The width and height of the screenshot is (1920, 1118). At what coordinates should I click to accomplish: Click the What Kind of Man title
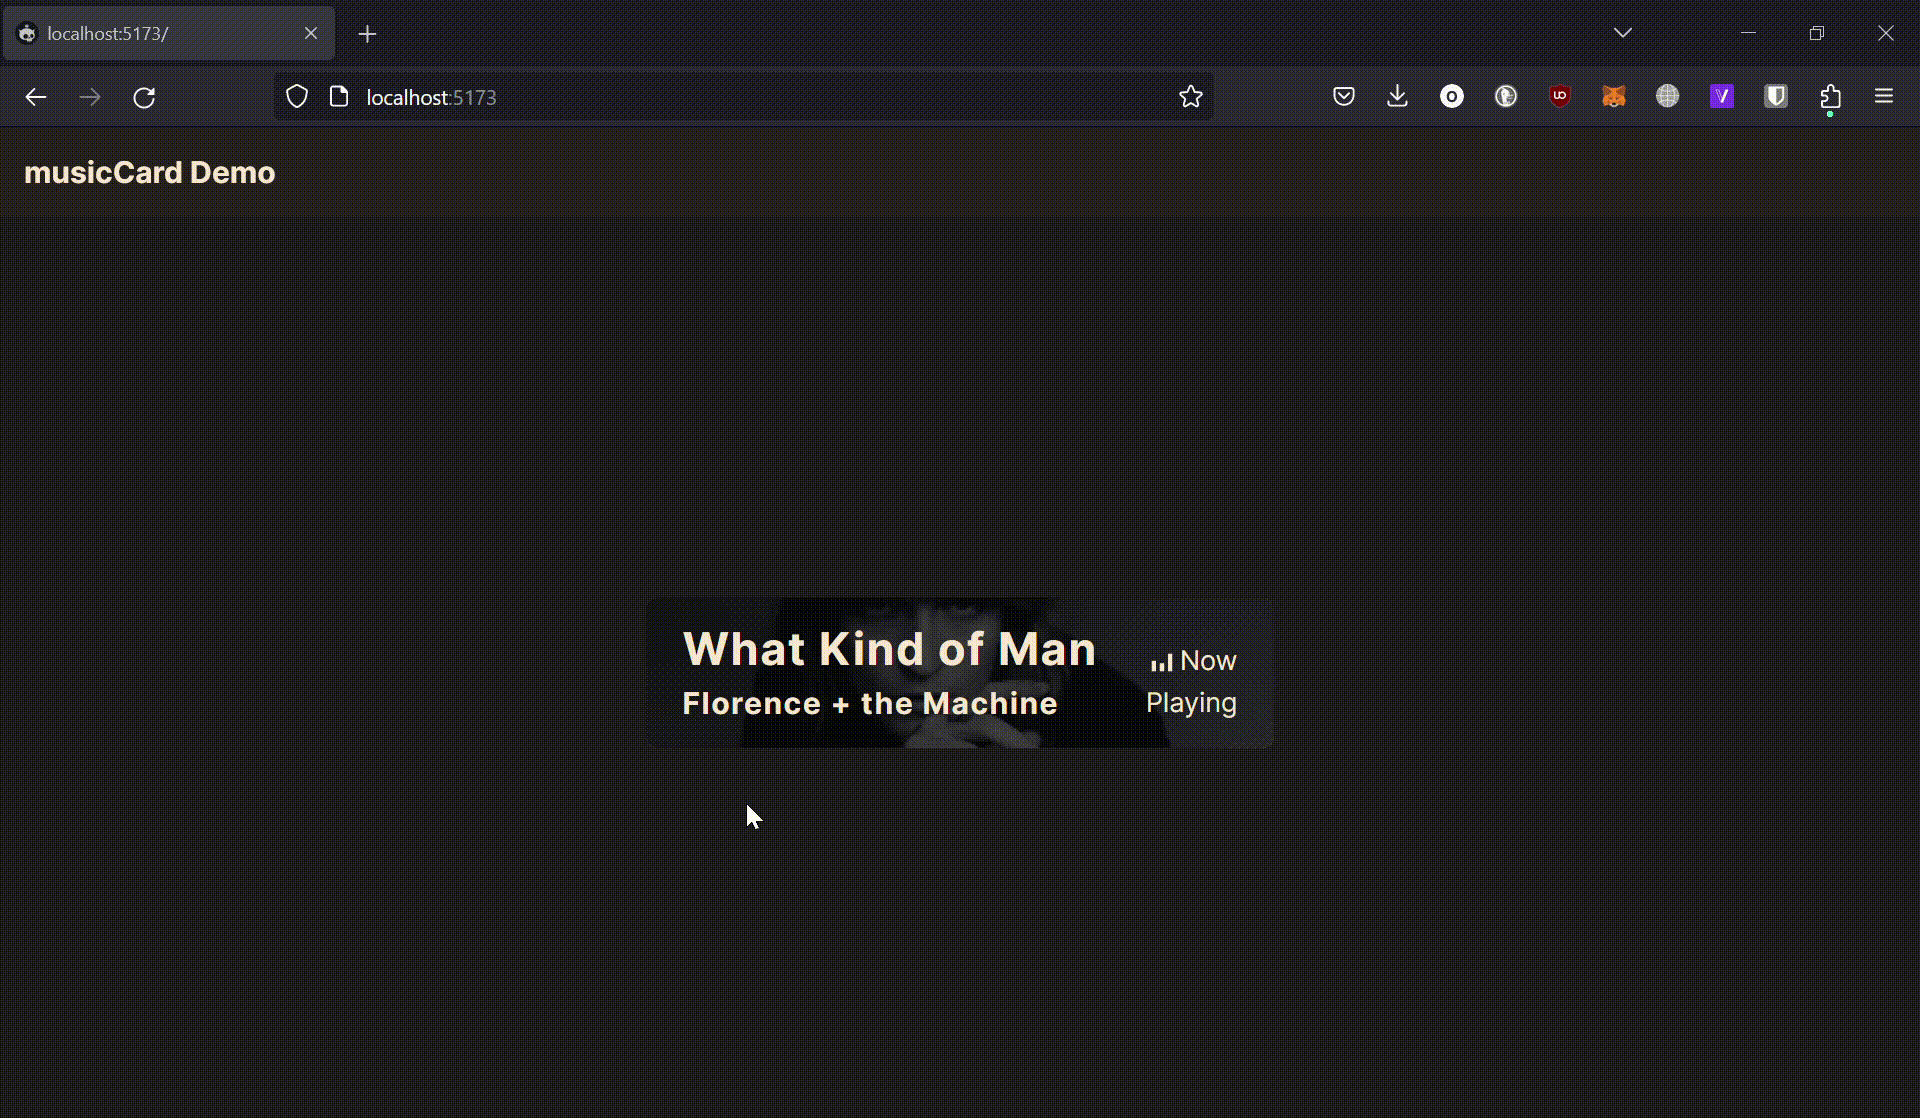click(888, 649)
